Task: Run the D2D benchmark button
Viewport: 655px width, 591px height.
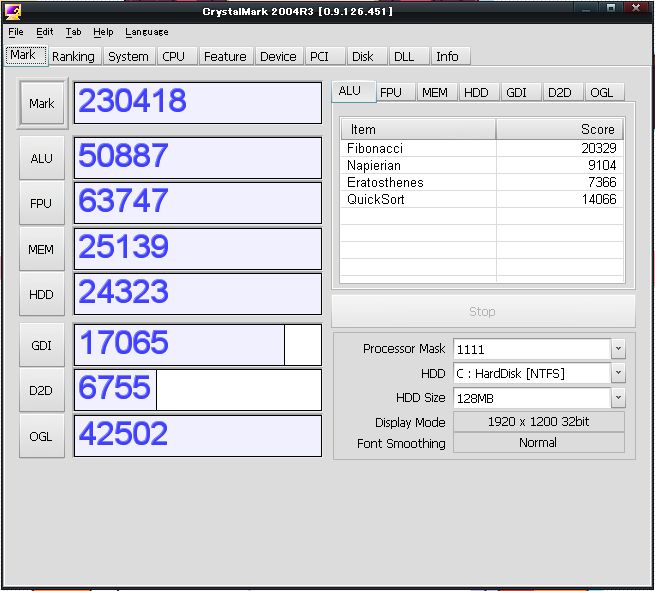Action: point(42,391)
